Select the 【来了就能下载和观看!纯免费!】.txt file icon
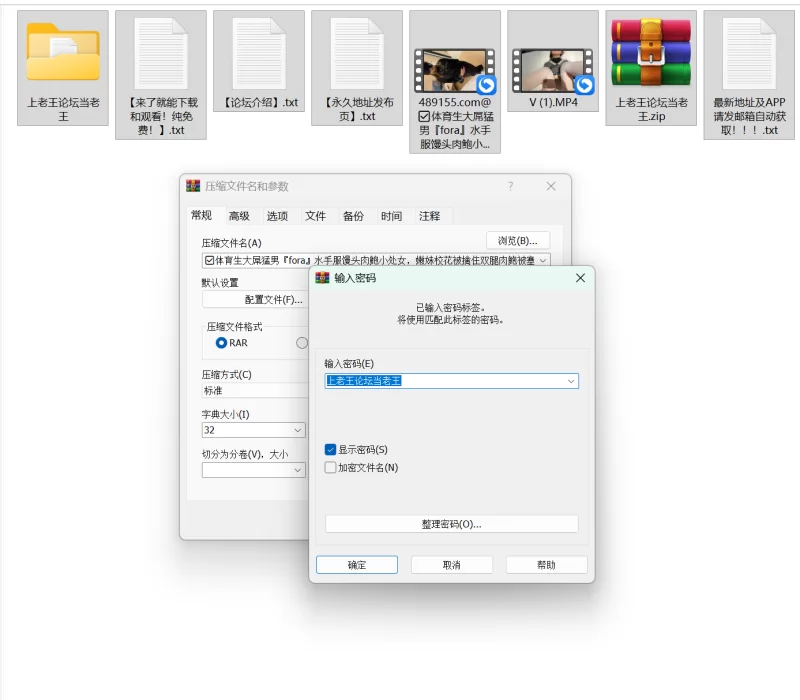The image size is (800, 700). point(161,54)
